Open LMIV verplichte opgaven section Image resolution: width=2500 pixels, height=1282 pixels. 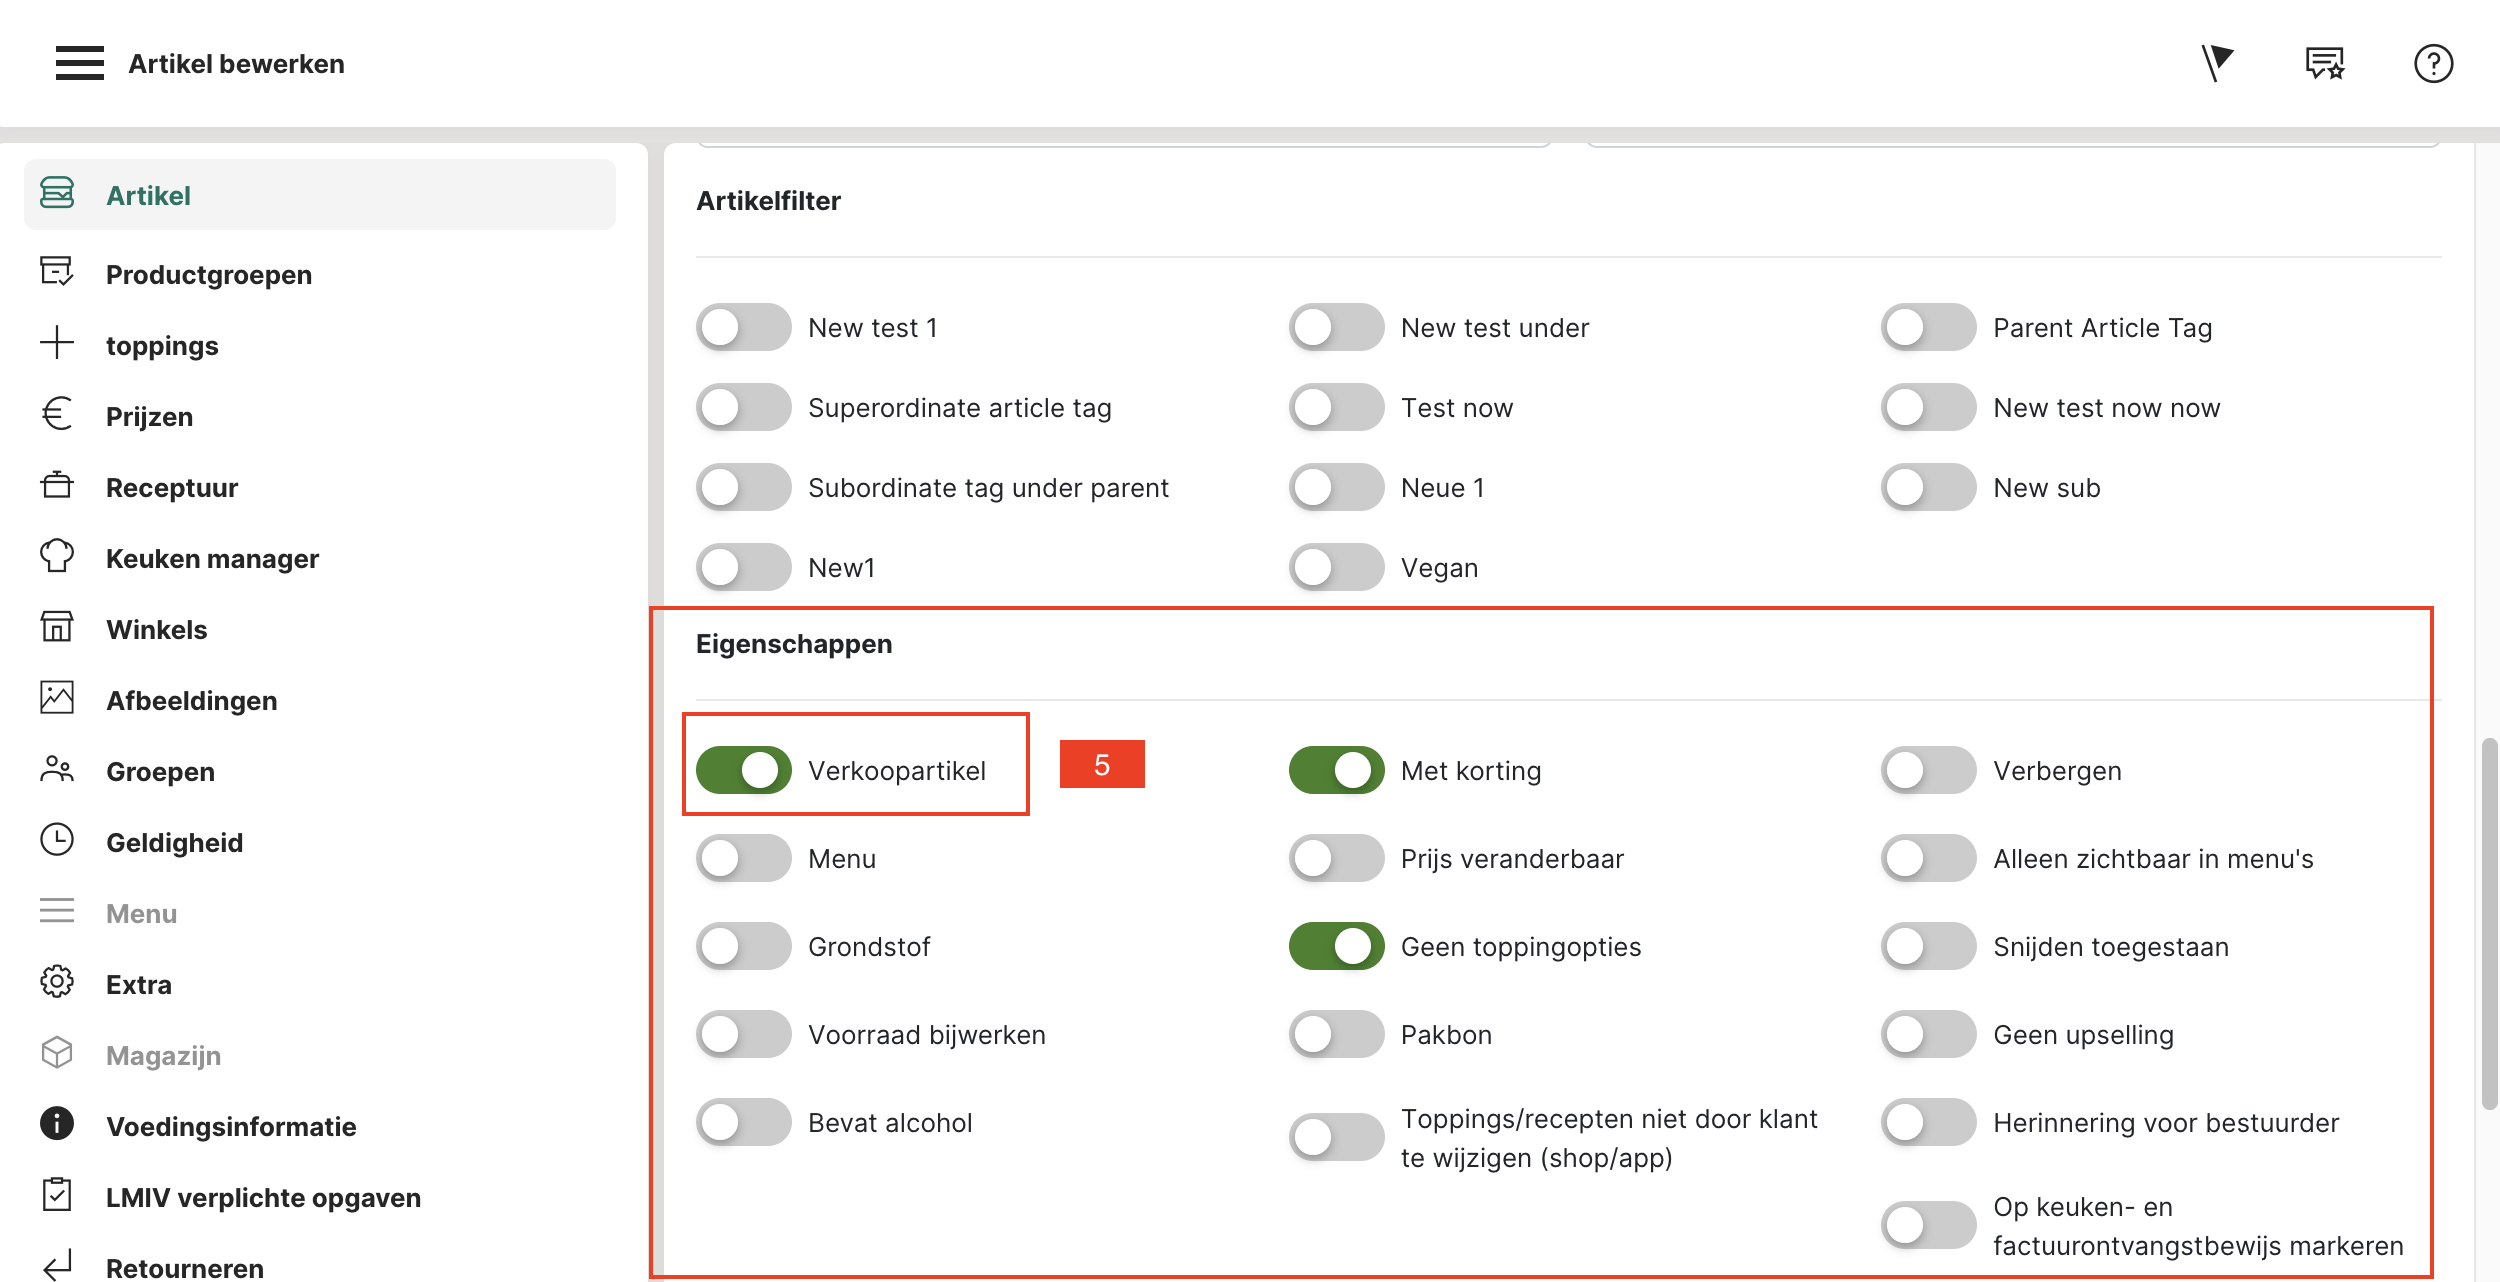tap(263, 1197)
